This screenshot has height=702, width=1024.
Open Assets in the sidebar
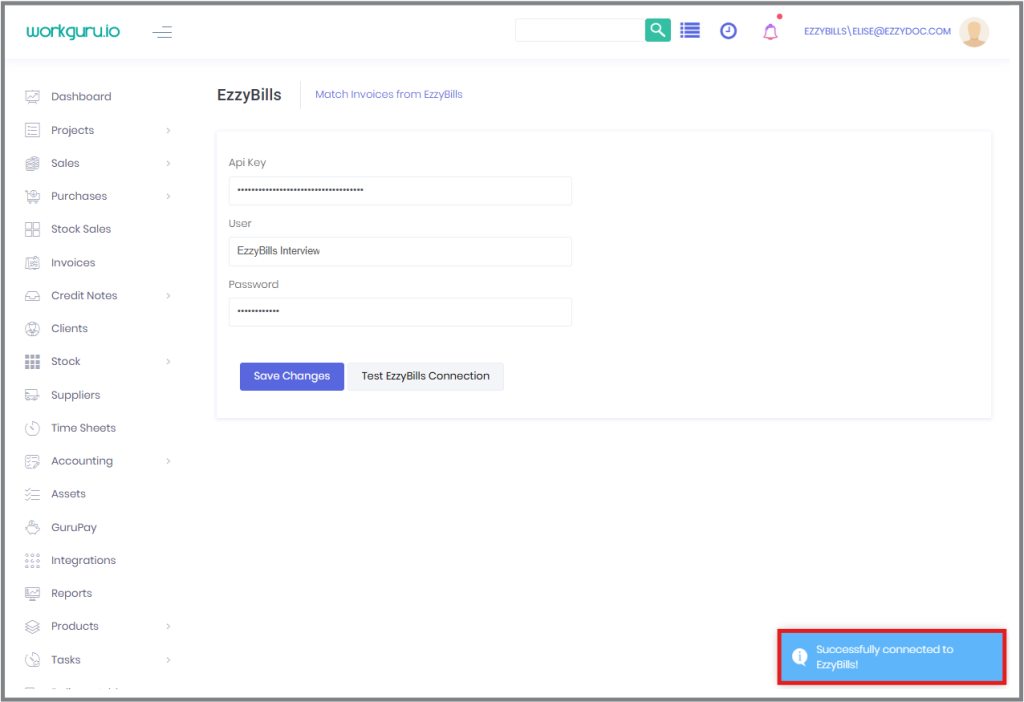pyautogui.click(x=68, y=494)
